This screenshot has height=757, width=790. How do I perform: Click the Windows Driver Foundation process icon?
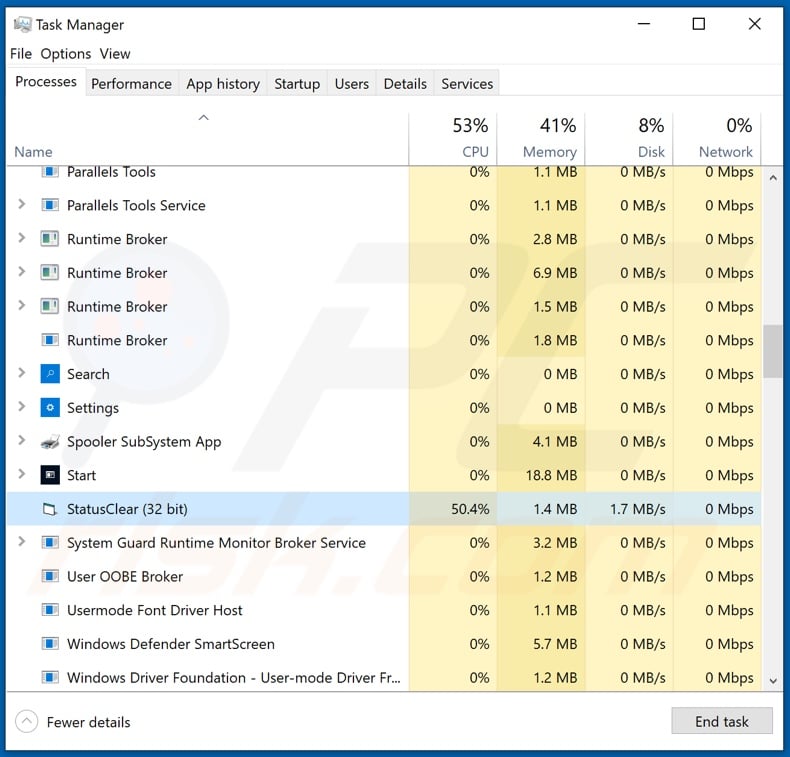(x=50, y=677)
